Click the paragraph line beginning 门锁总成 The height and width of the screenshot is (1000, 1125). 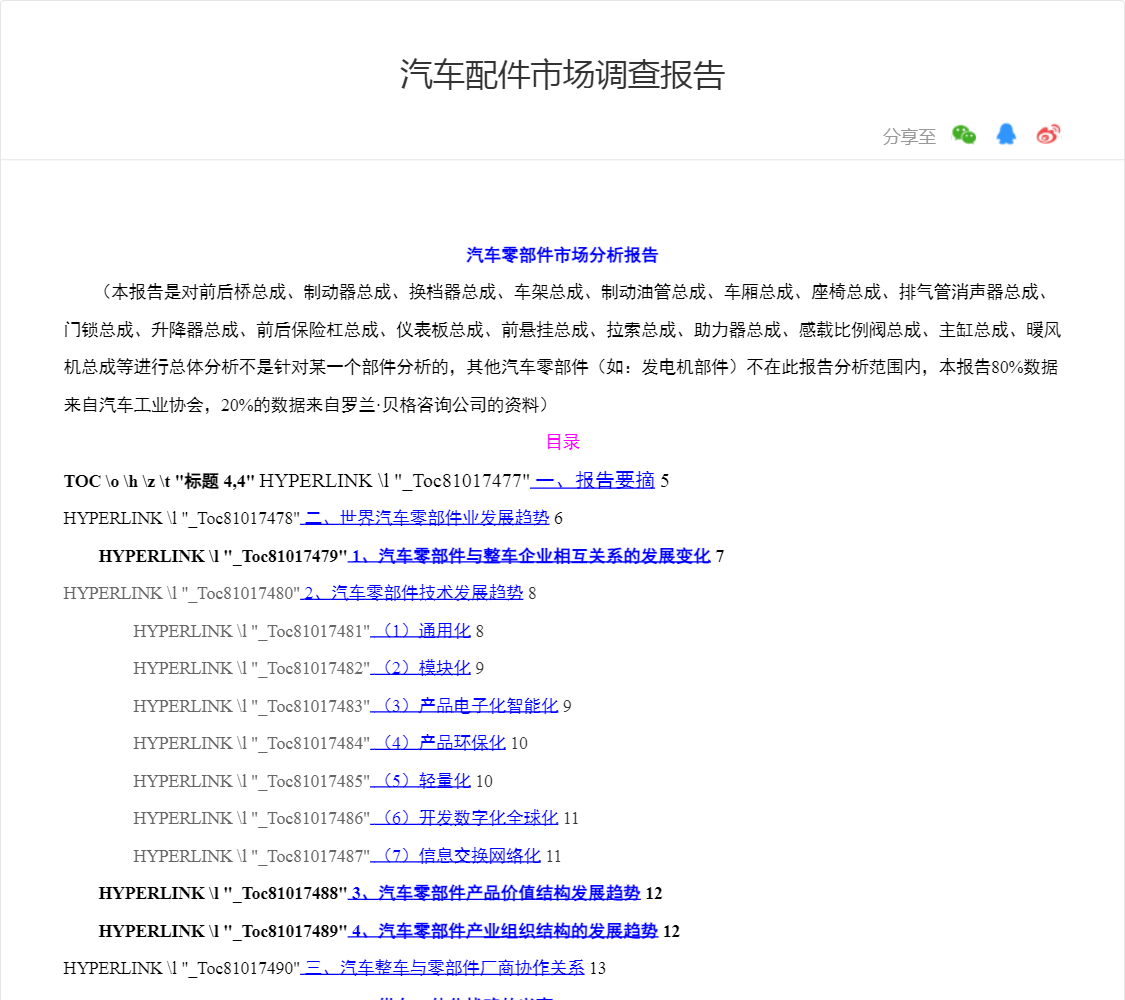point(562,330)
